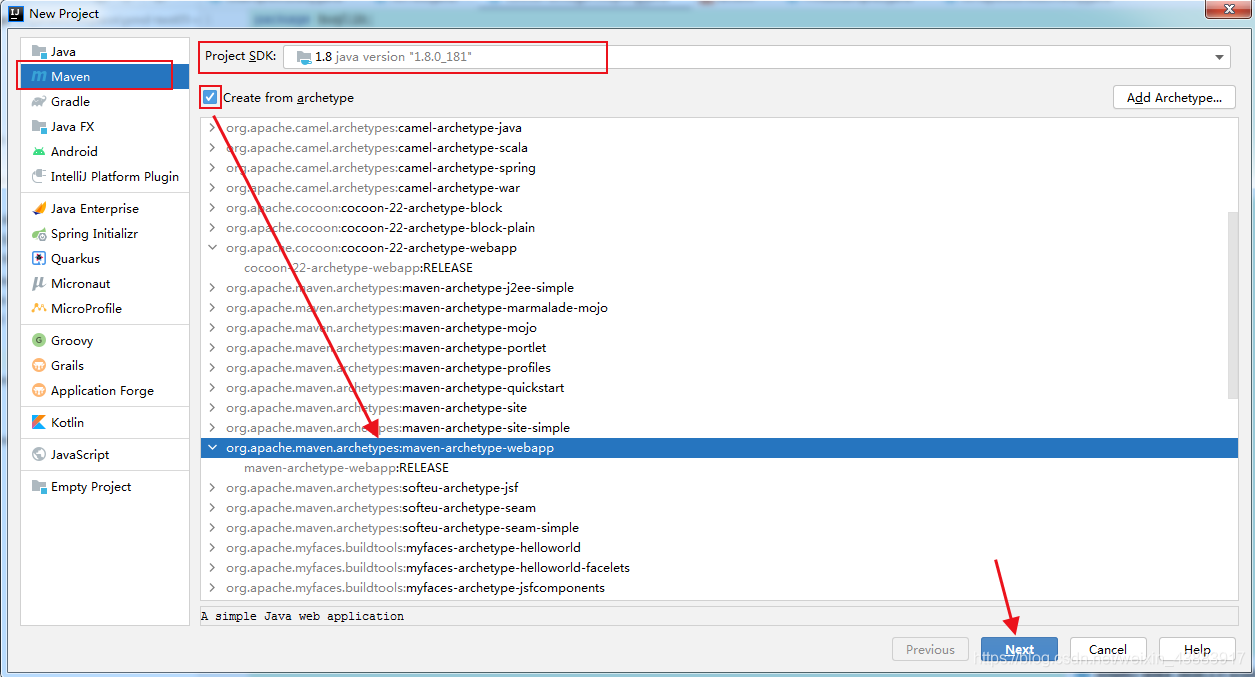Choose Gradle project type
Image resolution: width=1255 pixels, height=677 pixels.
point(105,101)
